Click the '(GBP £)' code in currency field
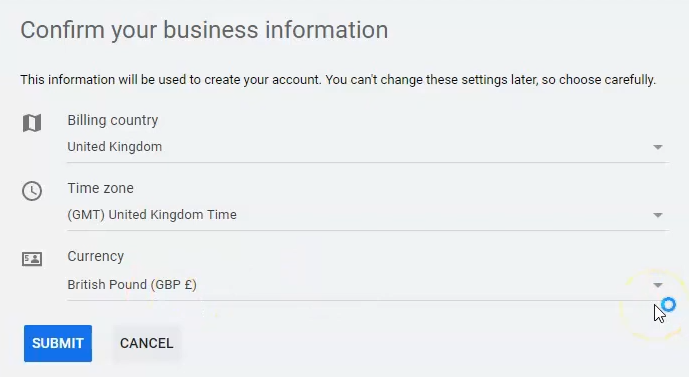This screenshot has height=377, width=689. click(174, 285)
